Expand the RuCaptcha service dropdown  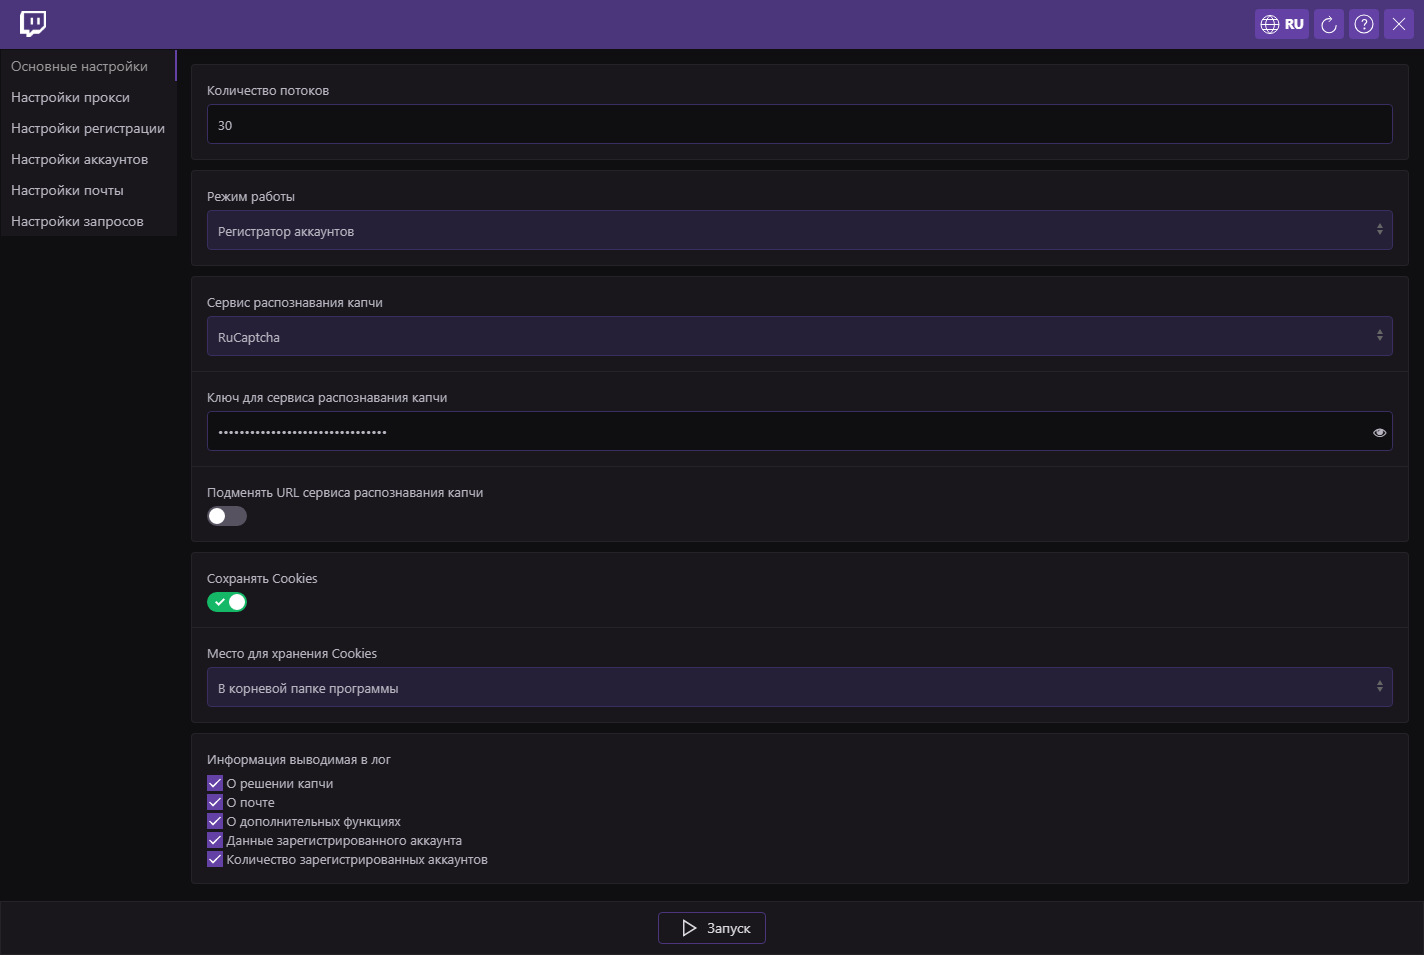(x=799, y=336)
